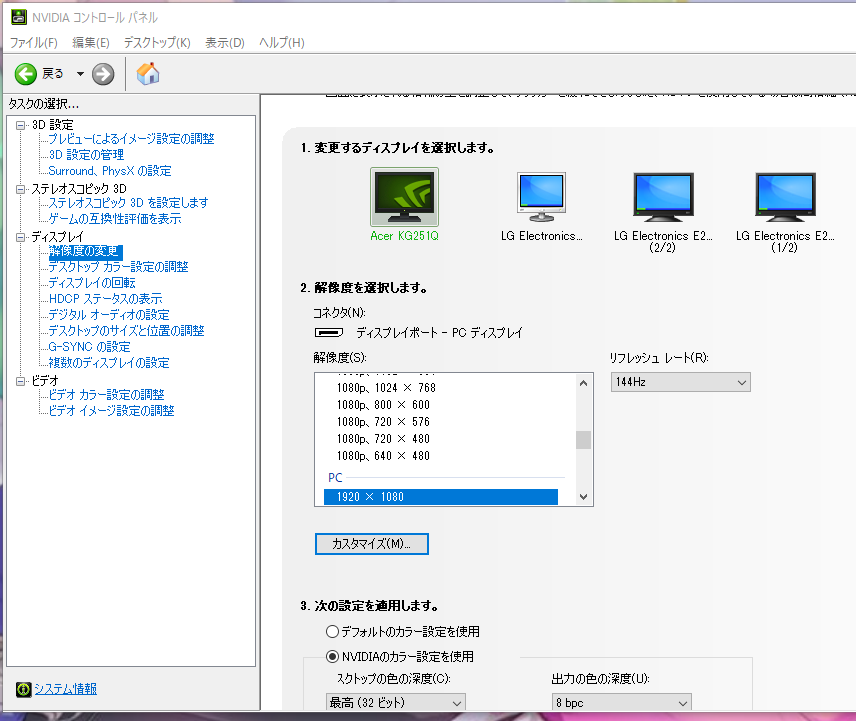The image size is (856, 721).
Task: Click the 戻る back label
Action: [x=53, y=74]
